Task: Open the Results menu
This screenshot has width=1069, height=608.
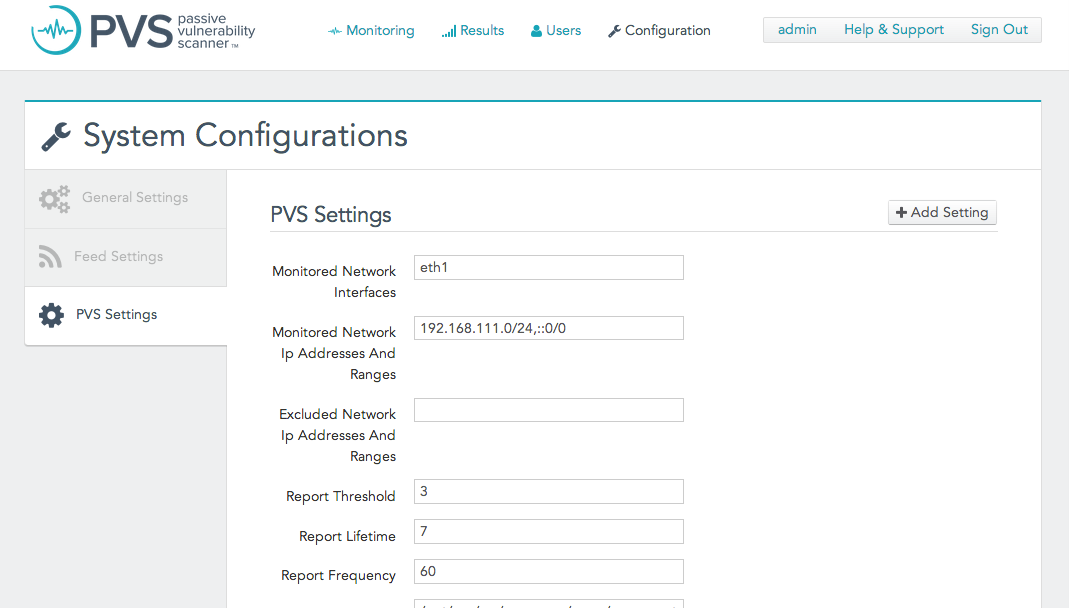Action: tap(473, 31)
